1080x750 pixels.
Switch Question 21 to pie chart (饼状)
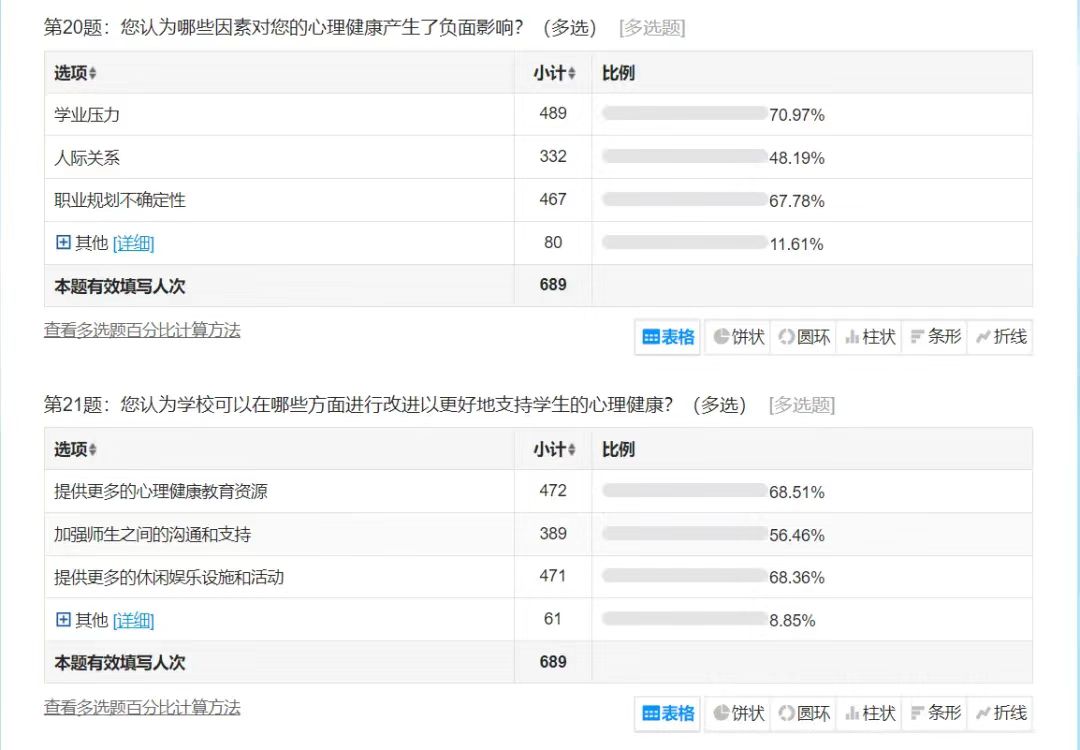tap(738, 713)
